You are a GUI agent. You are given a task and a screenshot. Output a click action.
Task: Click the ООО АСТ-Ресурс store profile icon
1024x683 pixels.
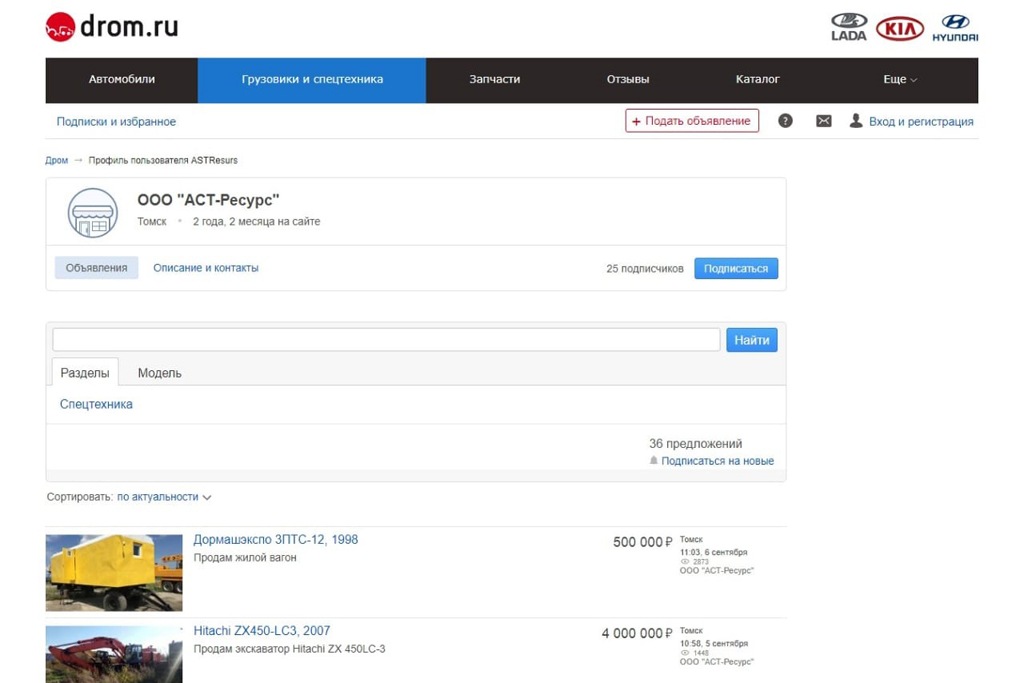92,212
